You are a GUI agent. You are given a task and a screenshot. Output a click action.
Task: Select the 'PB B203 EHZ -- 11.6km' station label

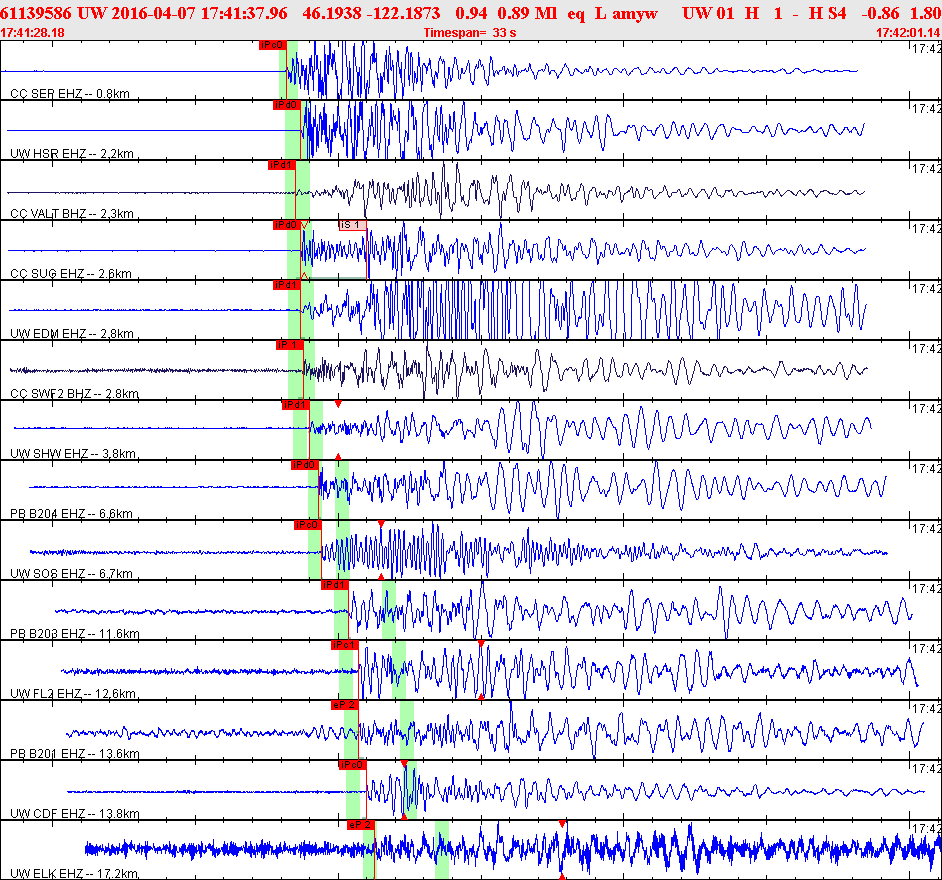click(75, 634)
